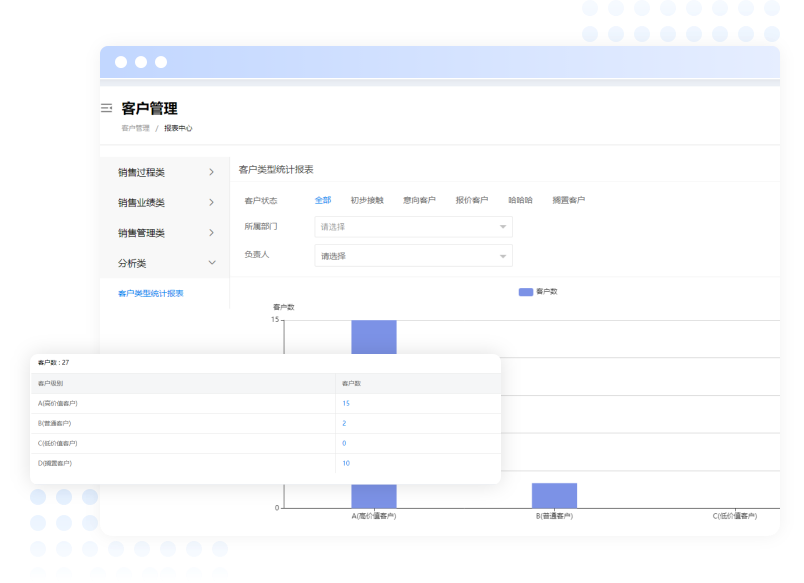804x583 pixels.
Task: Click the B(普通客户) bar in chart
Action: pos(554,495)
